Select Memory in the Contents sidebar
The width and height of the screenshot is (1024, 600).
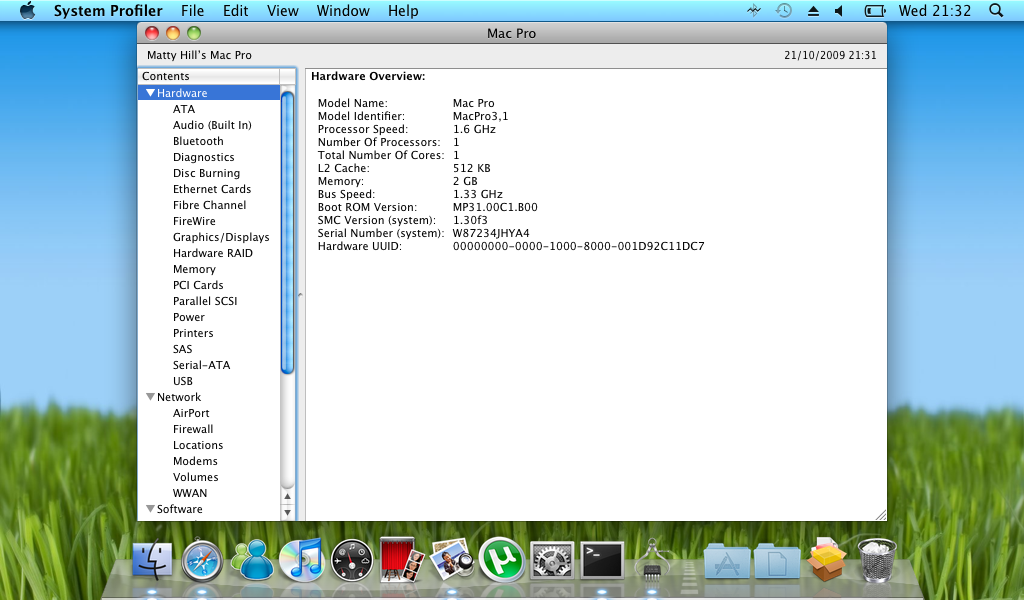pyautogui.click(x=194, y=269)
